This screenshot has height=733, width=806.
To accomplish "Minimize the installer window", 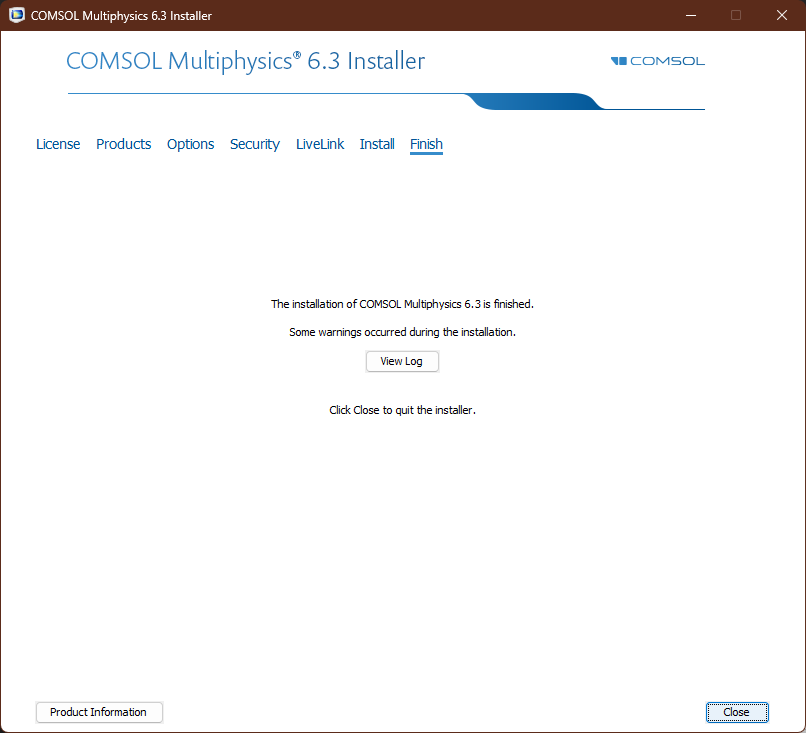I will pyautogui.click(x=691, y=15).
